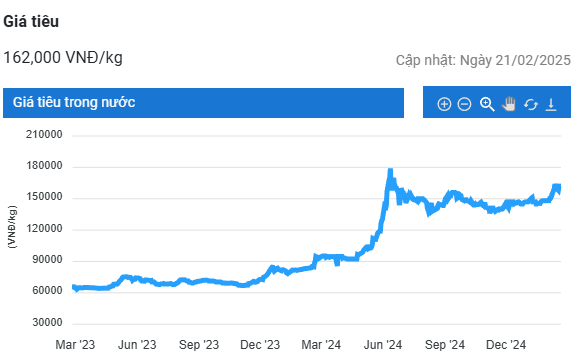Select the magnifier selection zoom tool
The image size is (579, 362).
(x=487, y=104)
